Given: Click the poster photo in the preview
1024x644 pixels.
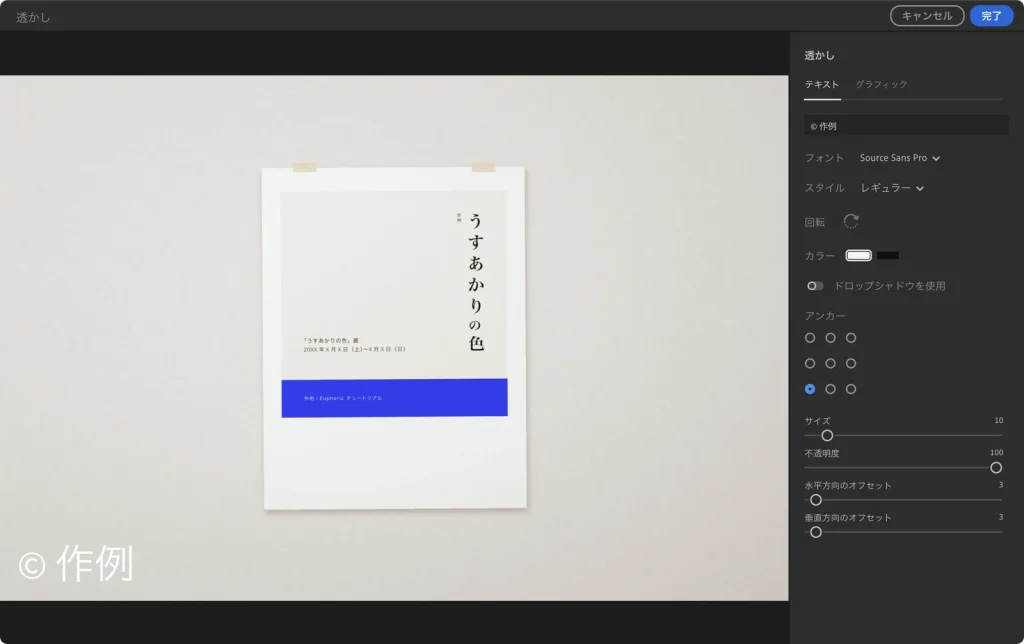Looking at the screenshot, I should coord(394,338).
